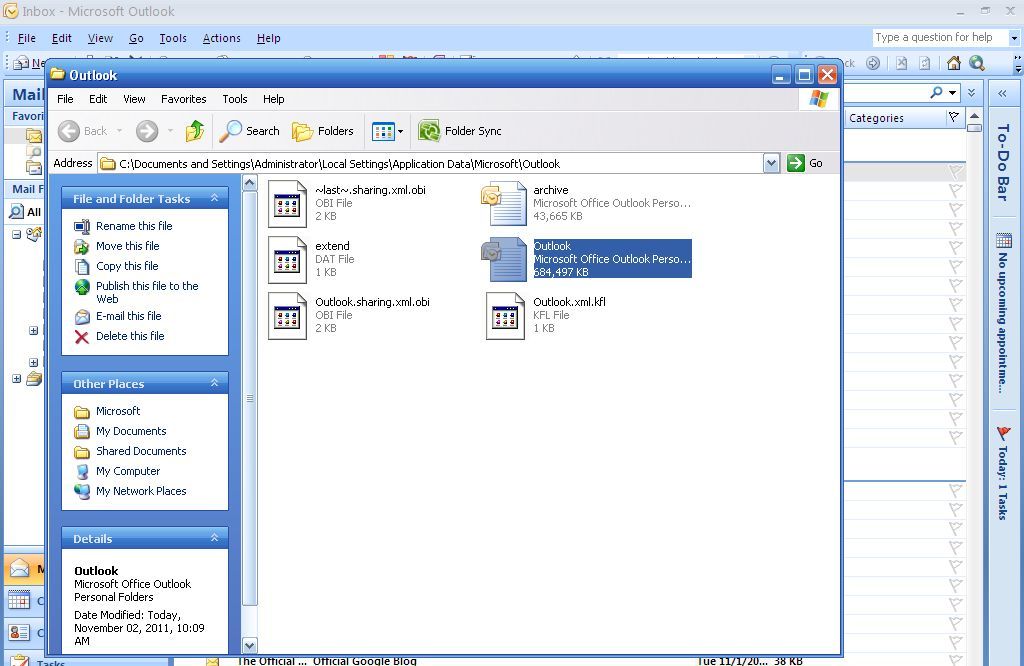The width and height of the screenshot is (1024, 666).
Task: Go back with the Back button
Action: [83, 131]
